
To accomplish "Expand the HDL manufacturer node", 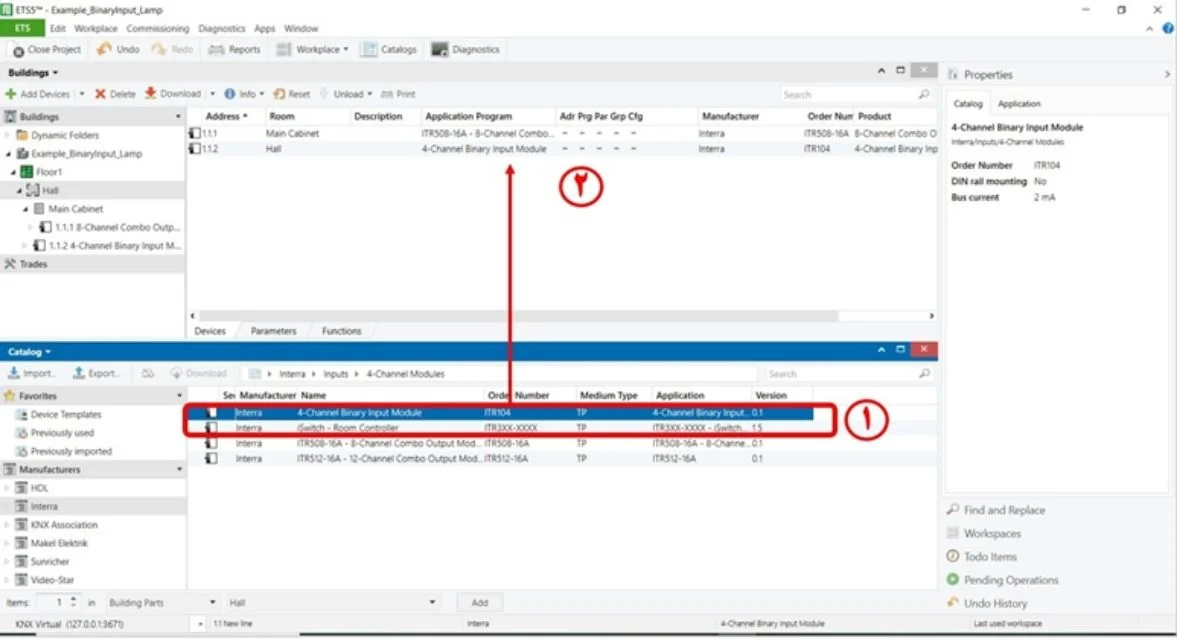I will tap(8, 488).
